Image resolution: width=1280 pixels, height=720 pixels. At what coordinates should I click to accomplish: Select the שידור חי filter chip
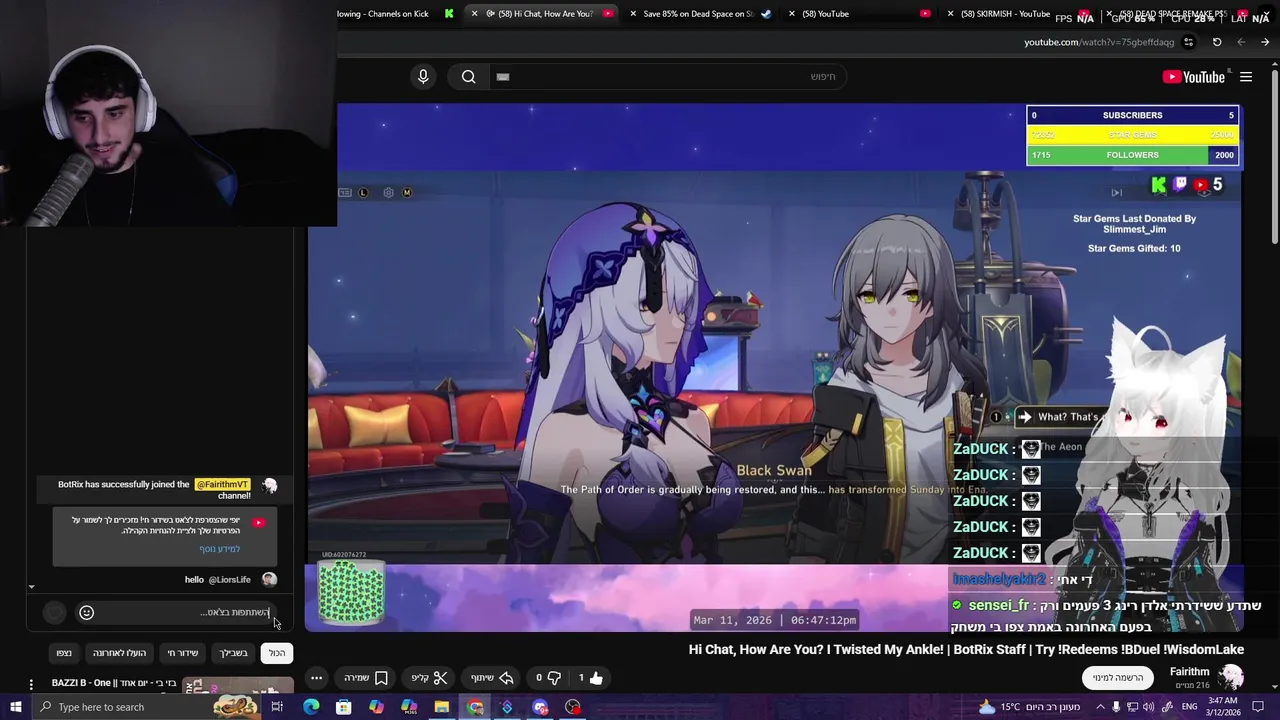pyautogui.click(x=183, y=653)
